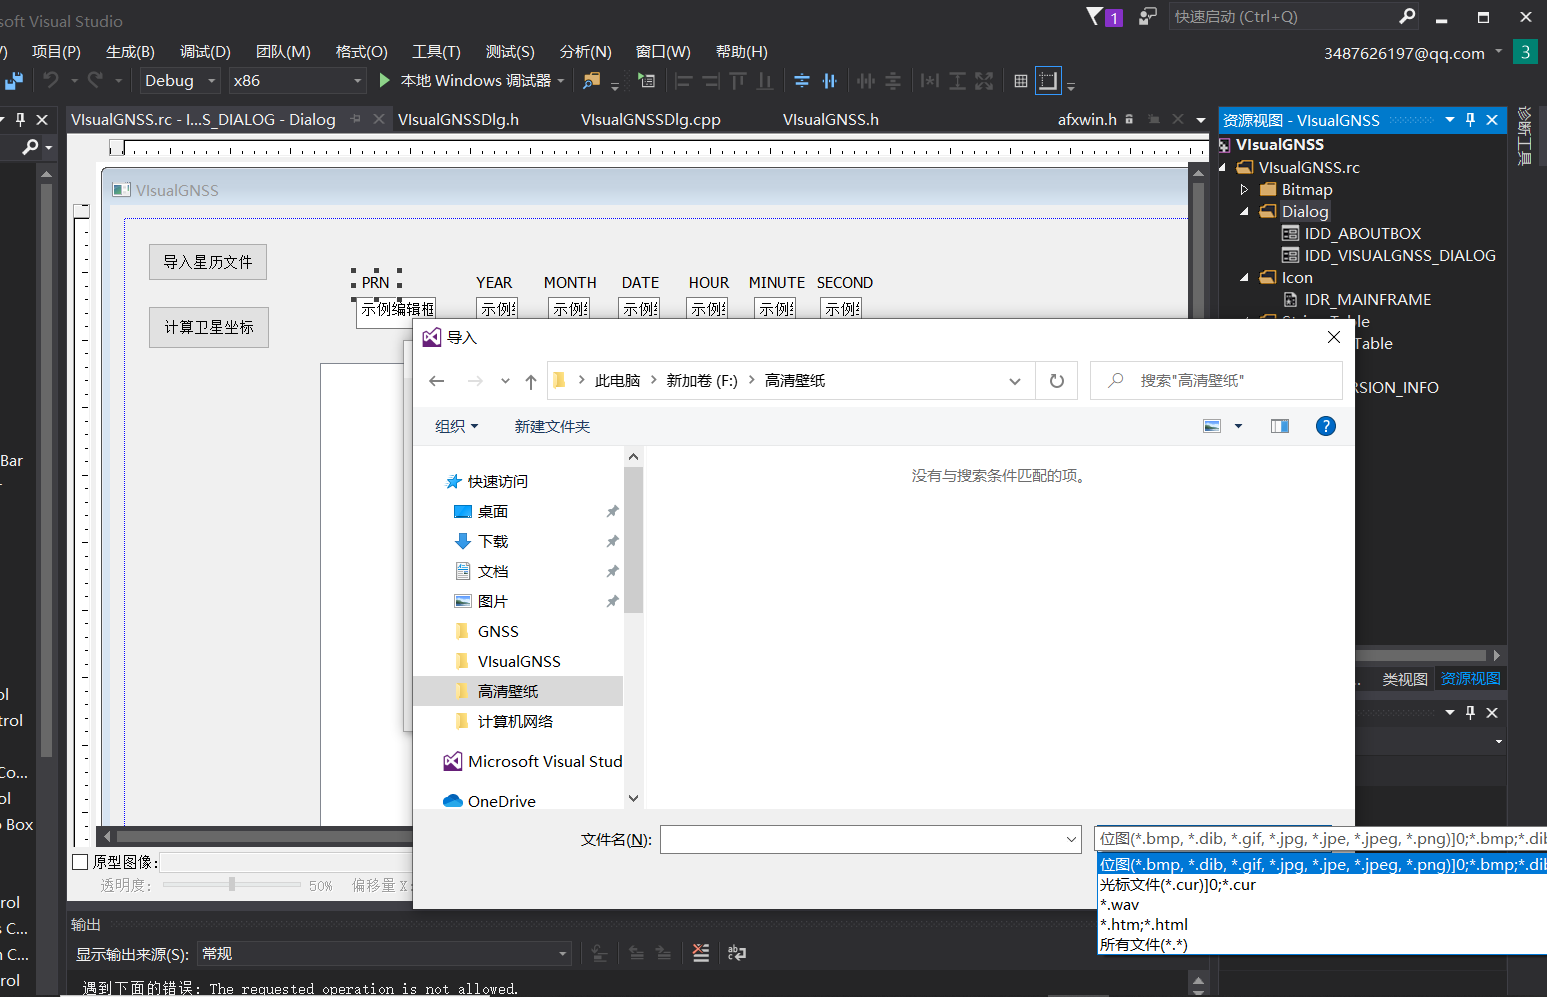
Task: Click the Make Same Height toolbar icon
Action: coord(957,81)
